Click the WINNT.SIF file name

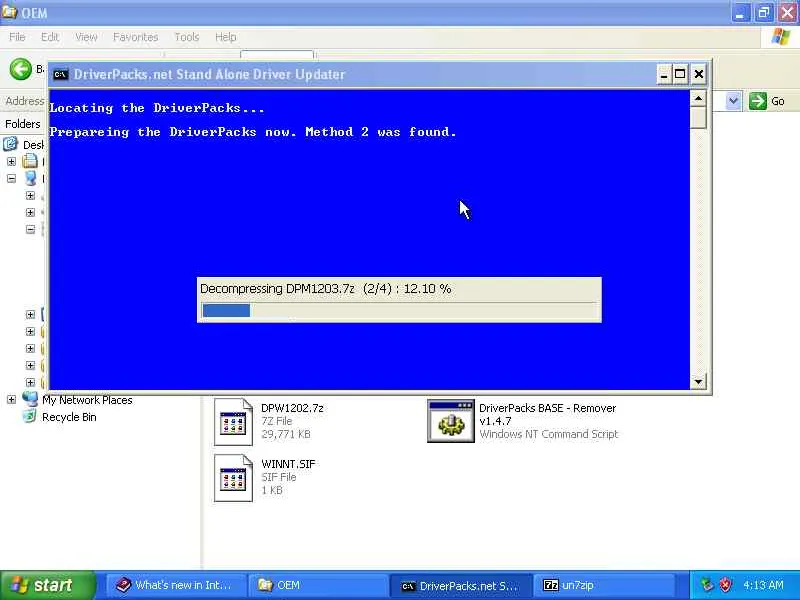[x=288, y=464]
